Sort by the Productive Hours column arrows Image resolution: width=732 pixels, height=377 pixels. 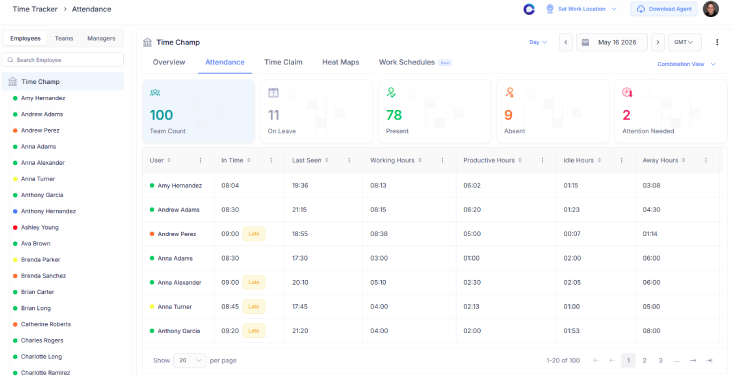point(521,160)
